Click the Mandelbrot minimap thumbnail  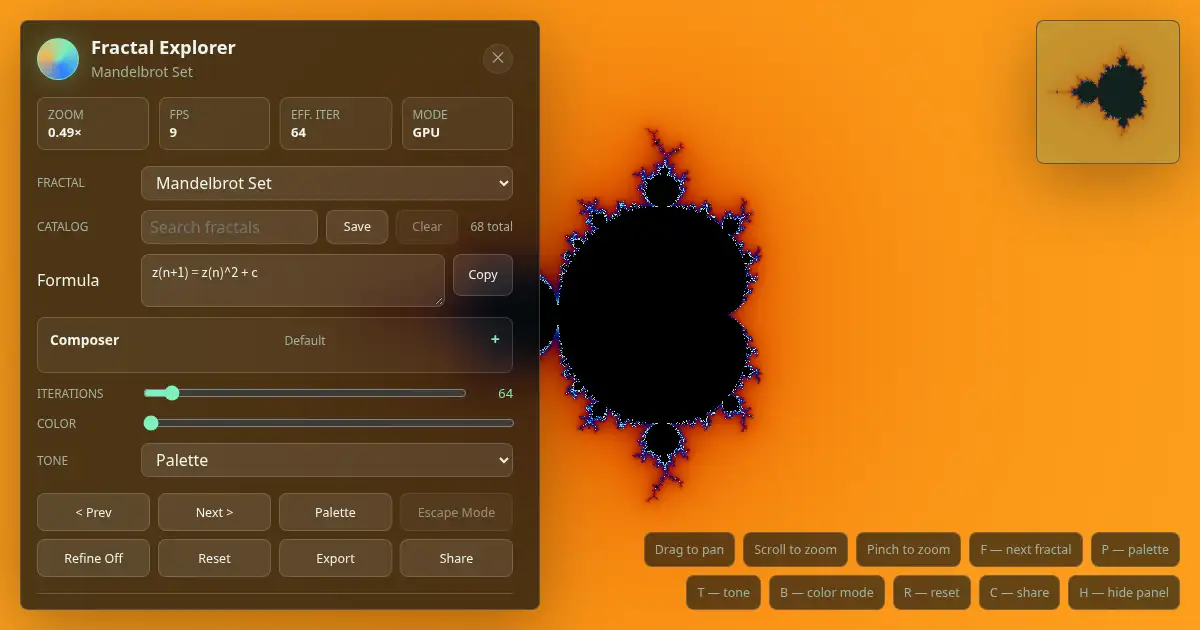[1108, 92]
